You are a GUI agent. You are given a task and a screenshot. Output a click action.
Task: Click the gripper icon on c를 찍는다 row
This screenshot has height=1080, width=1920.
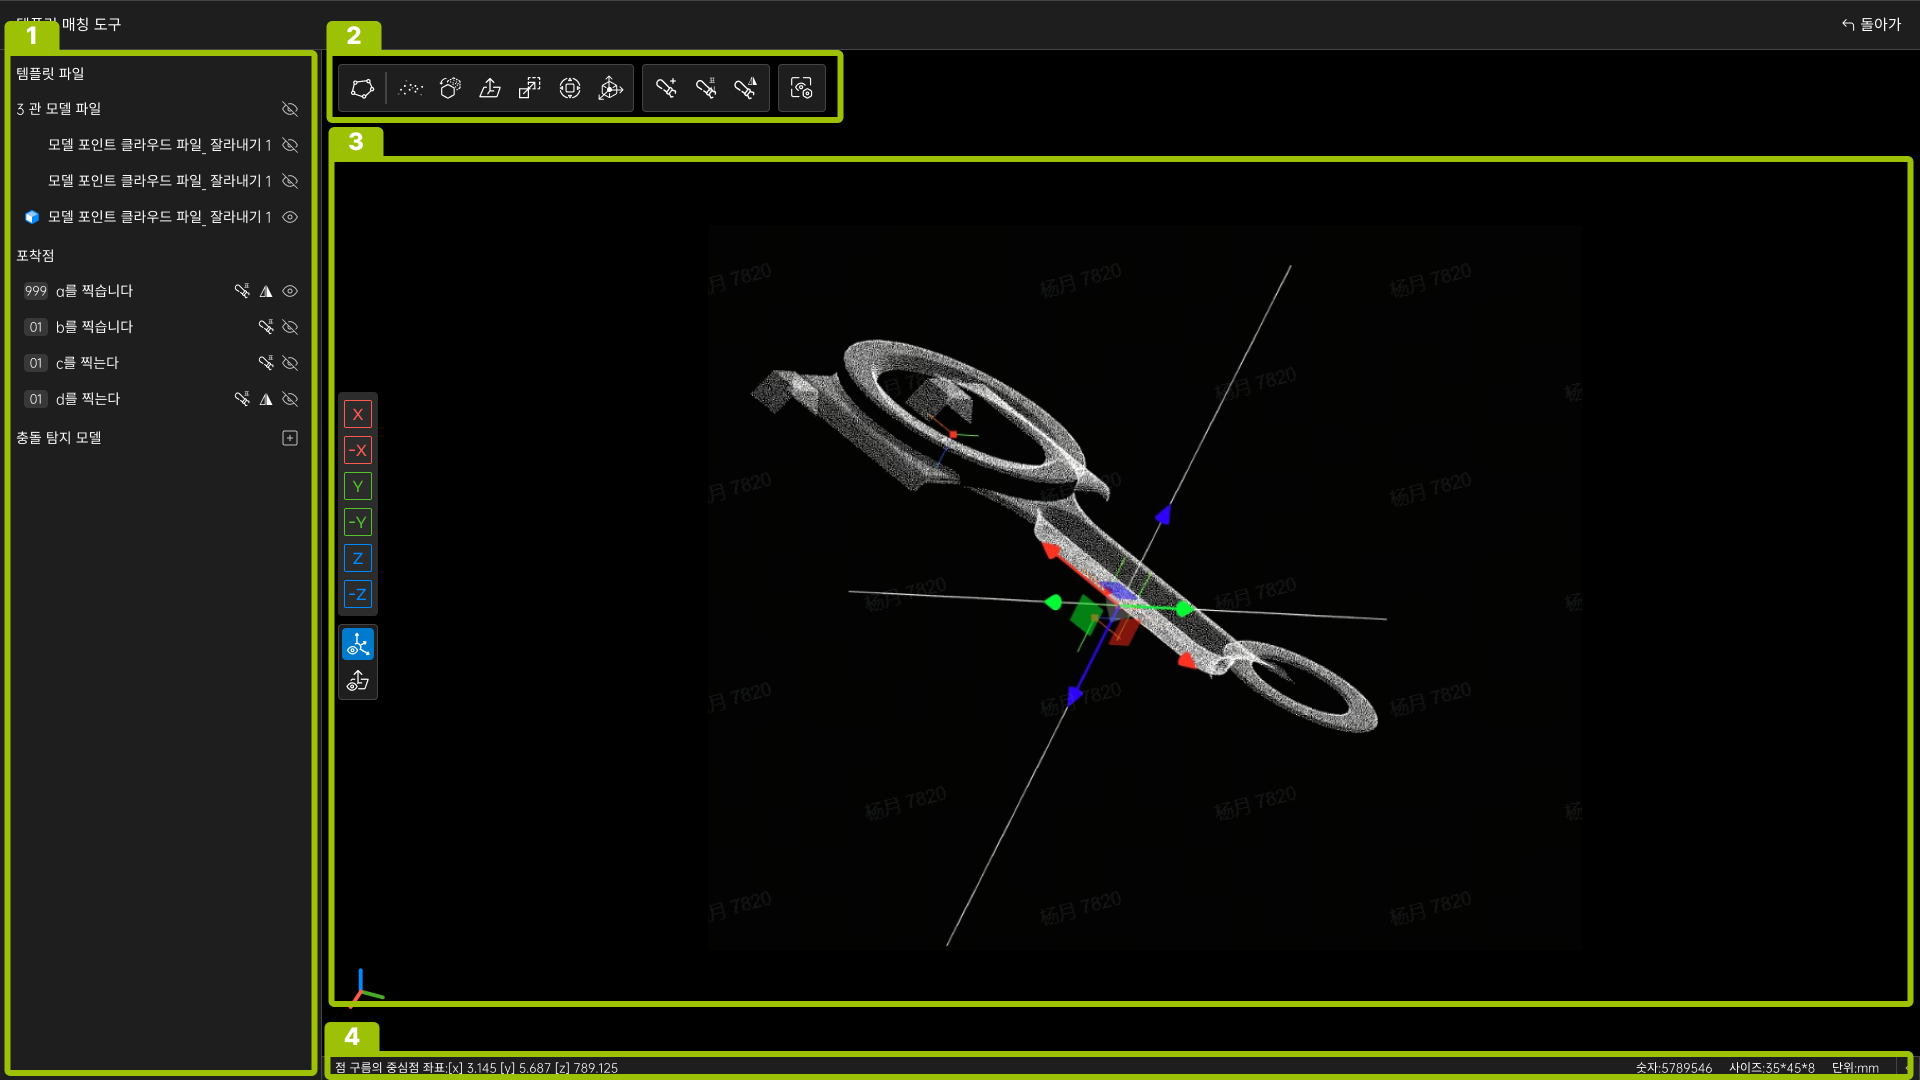point(266,363)
